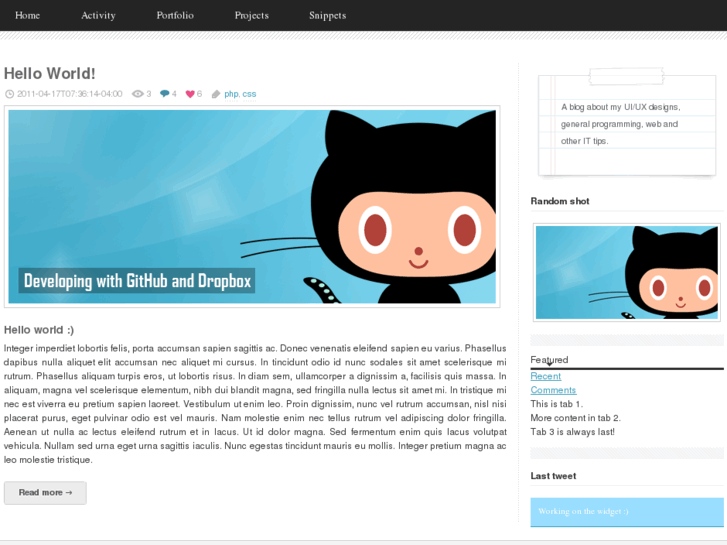Switch to the Comments tab
Image resolution: width=727 pixels, height=545 pixels.
click(x=554, y=390)
